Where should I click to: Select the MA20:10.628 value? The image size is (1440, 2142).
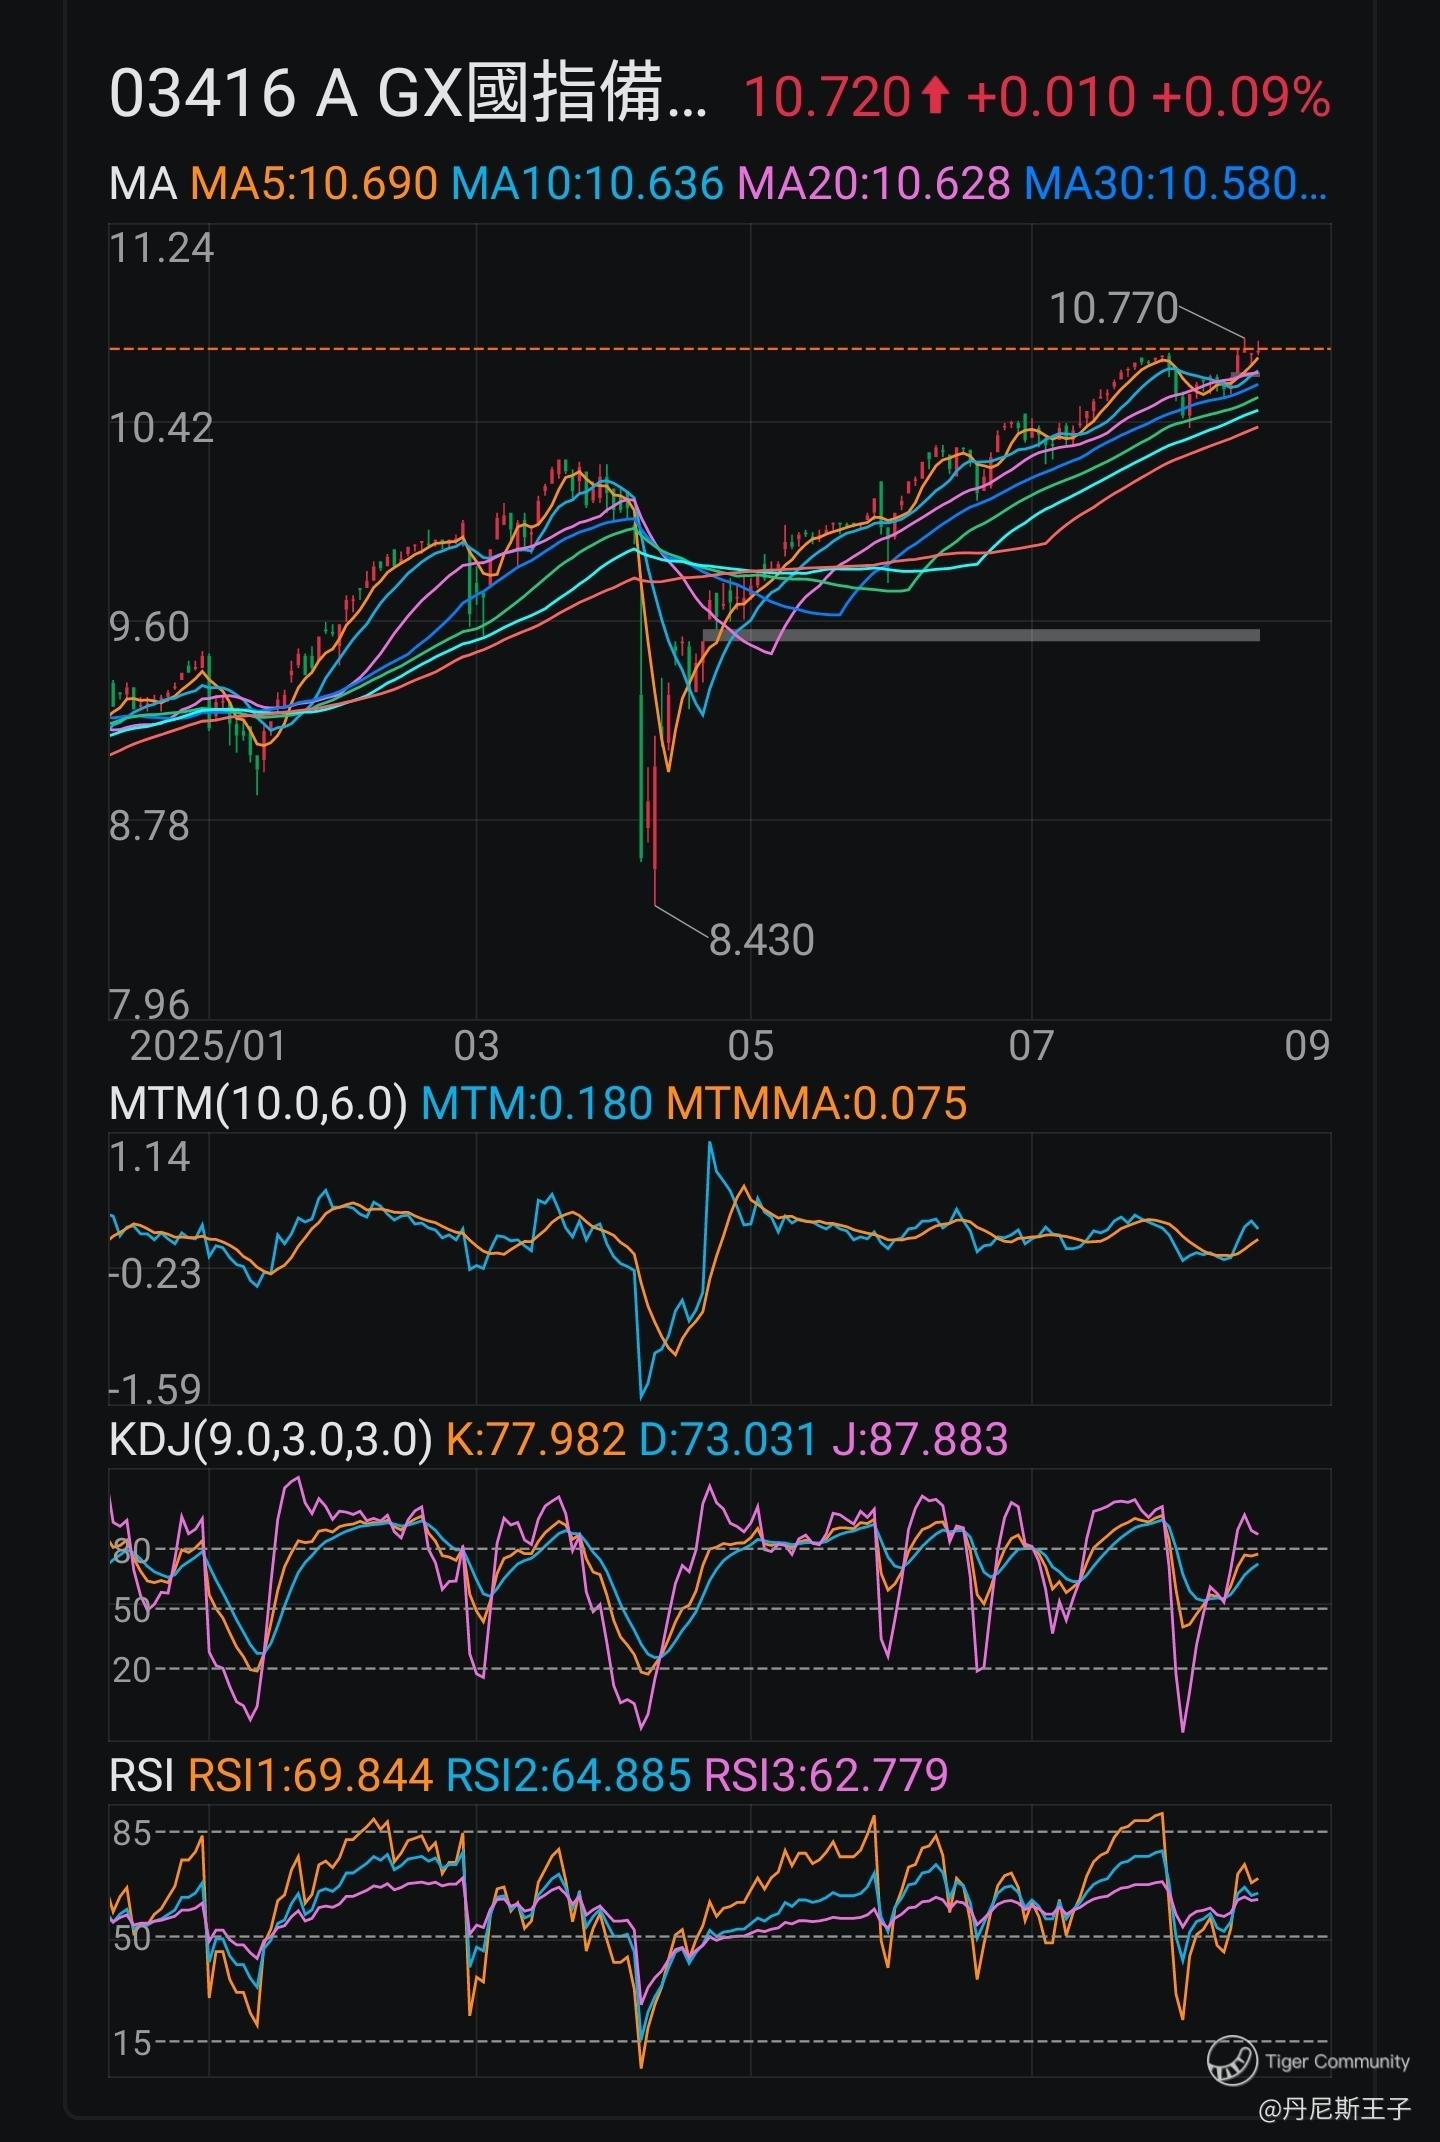tap(874, 184)
